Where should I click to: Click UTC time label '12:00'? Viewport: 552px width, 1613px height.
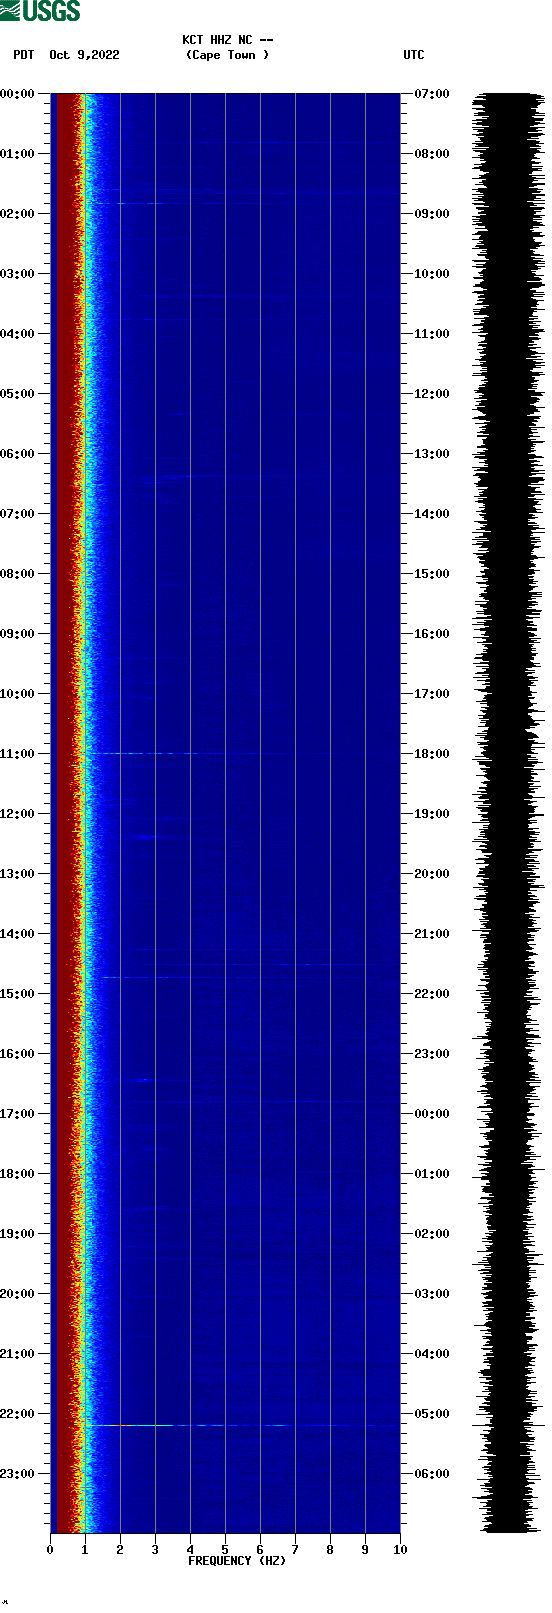click(x=432, y=394)
